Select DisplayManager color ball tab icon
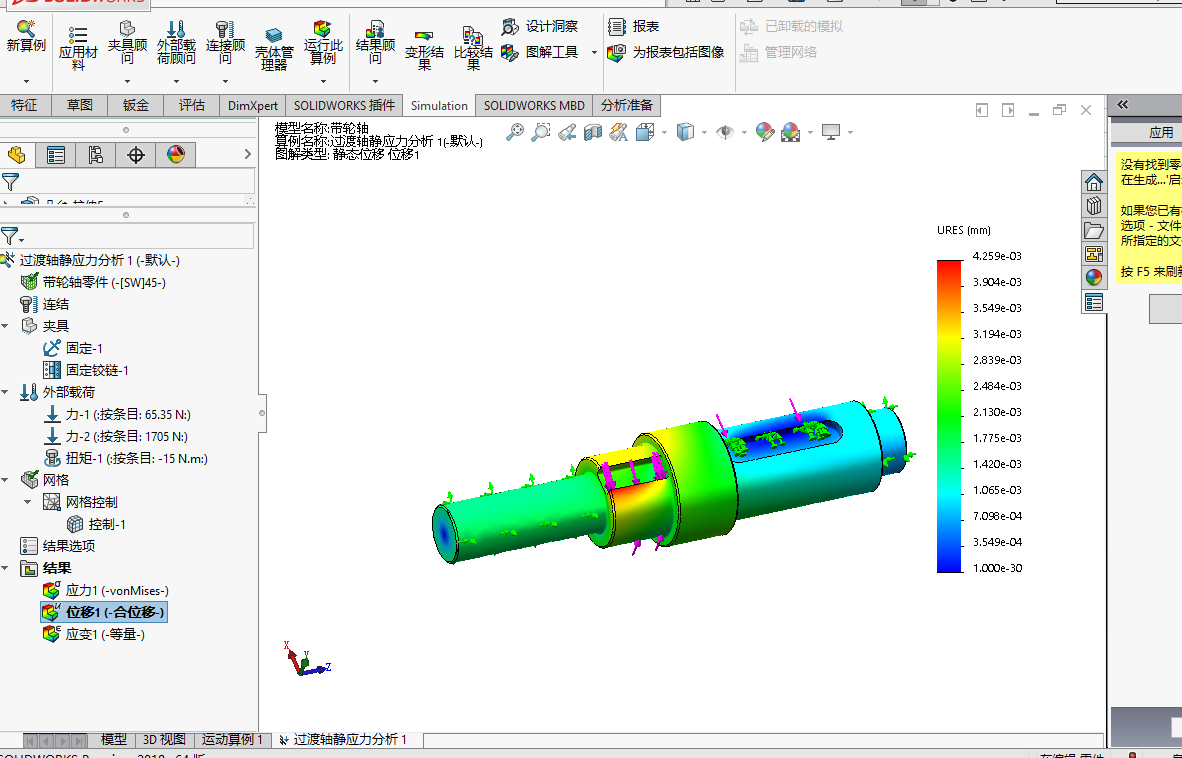 (x=176, y=155)
